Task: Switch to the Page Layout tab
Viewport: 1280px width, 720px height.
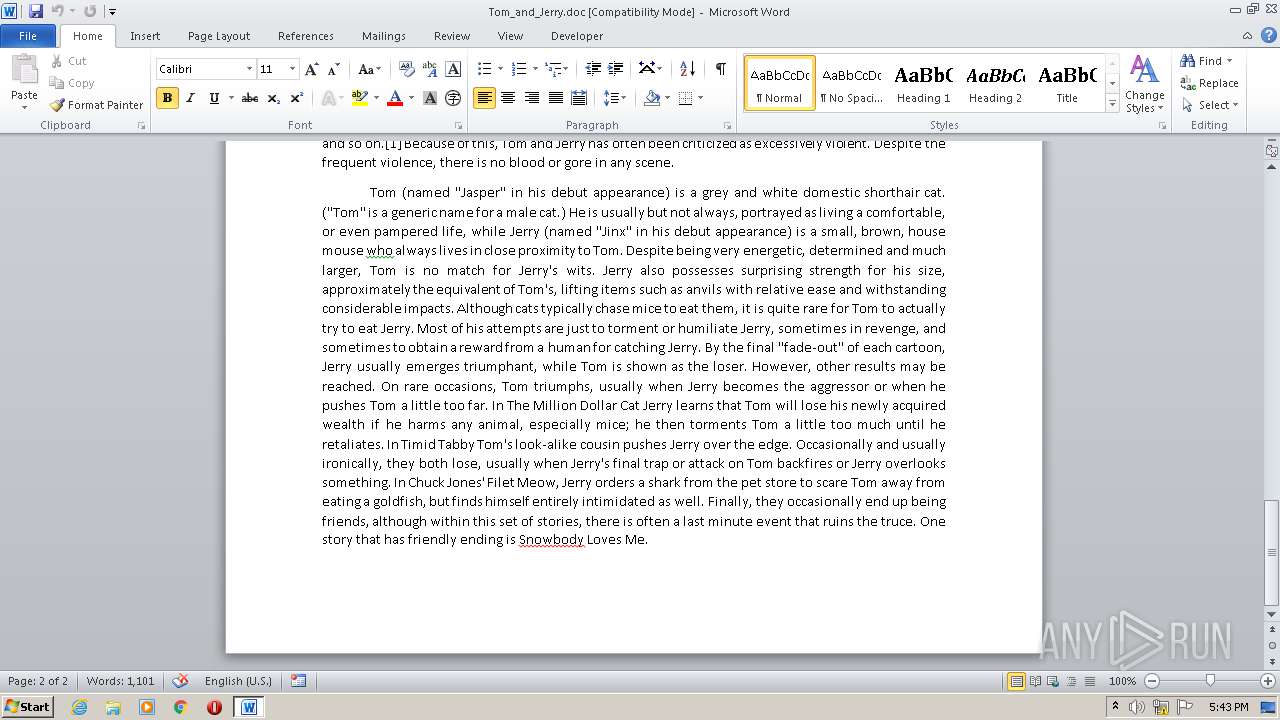Action: [219, 36]
